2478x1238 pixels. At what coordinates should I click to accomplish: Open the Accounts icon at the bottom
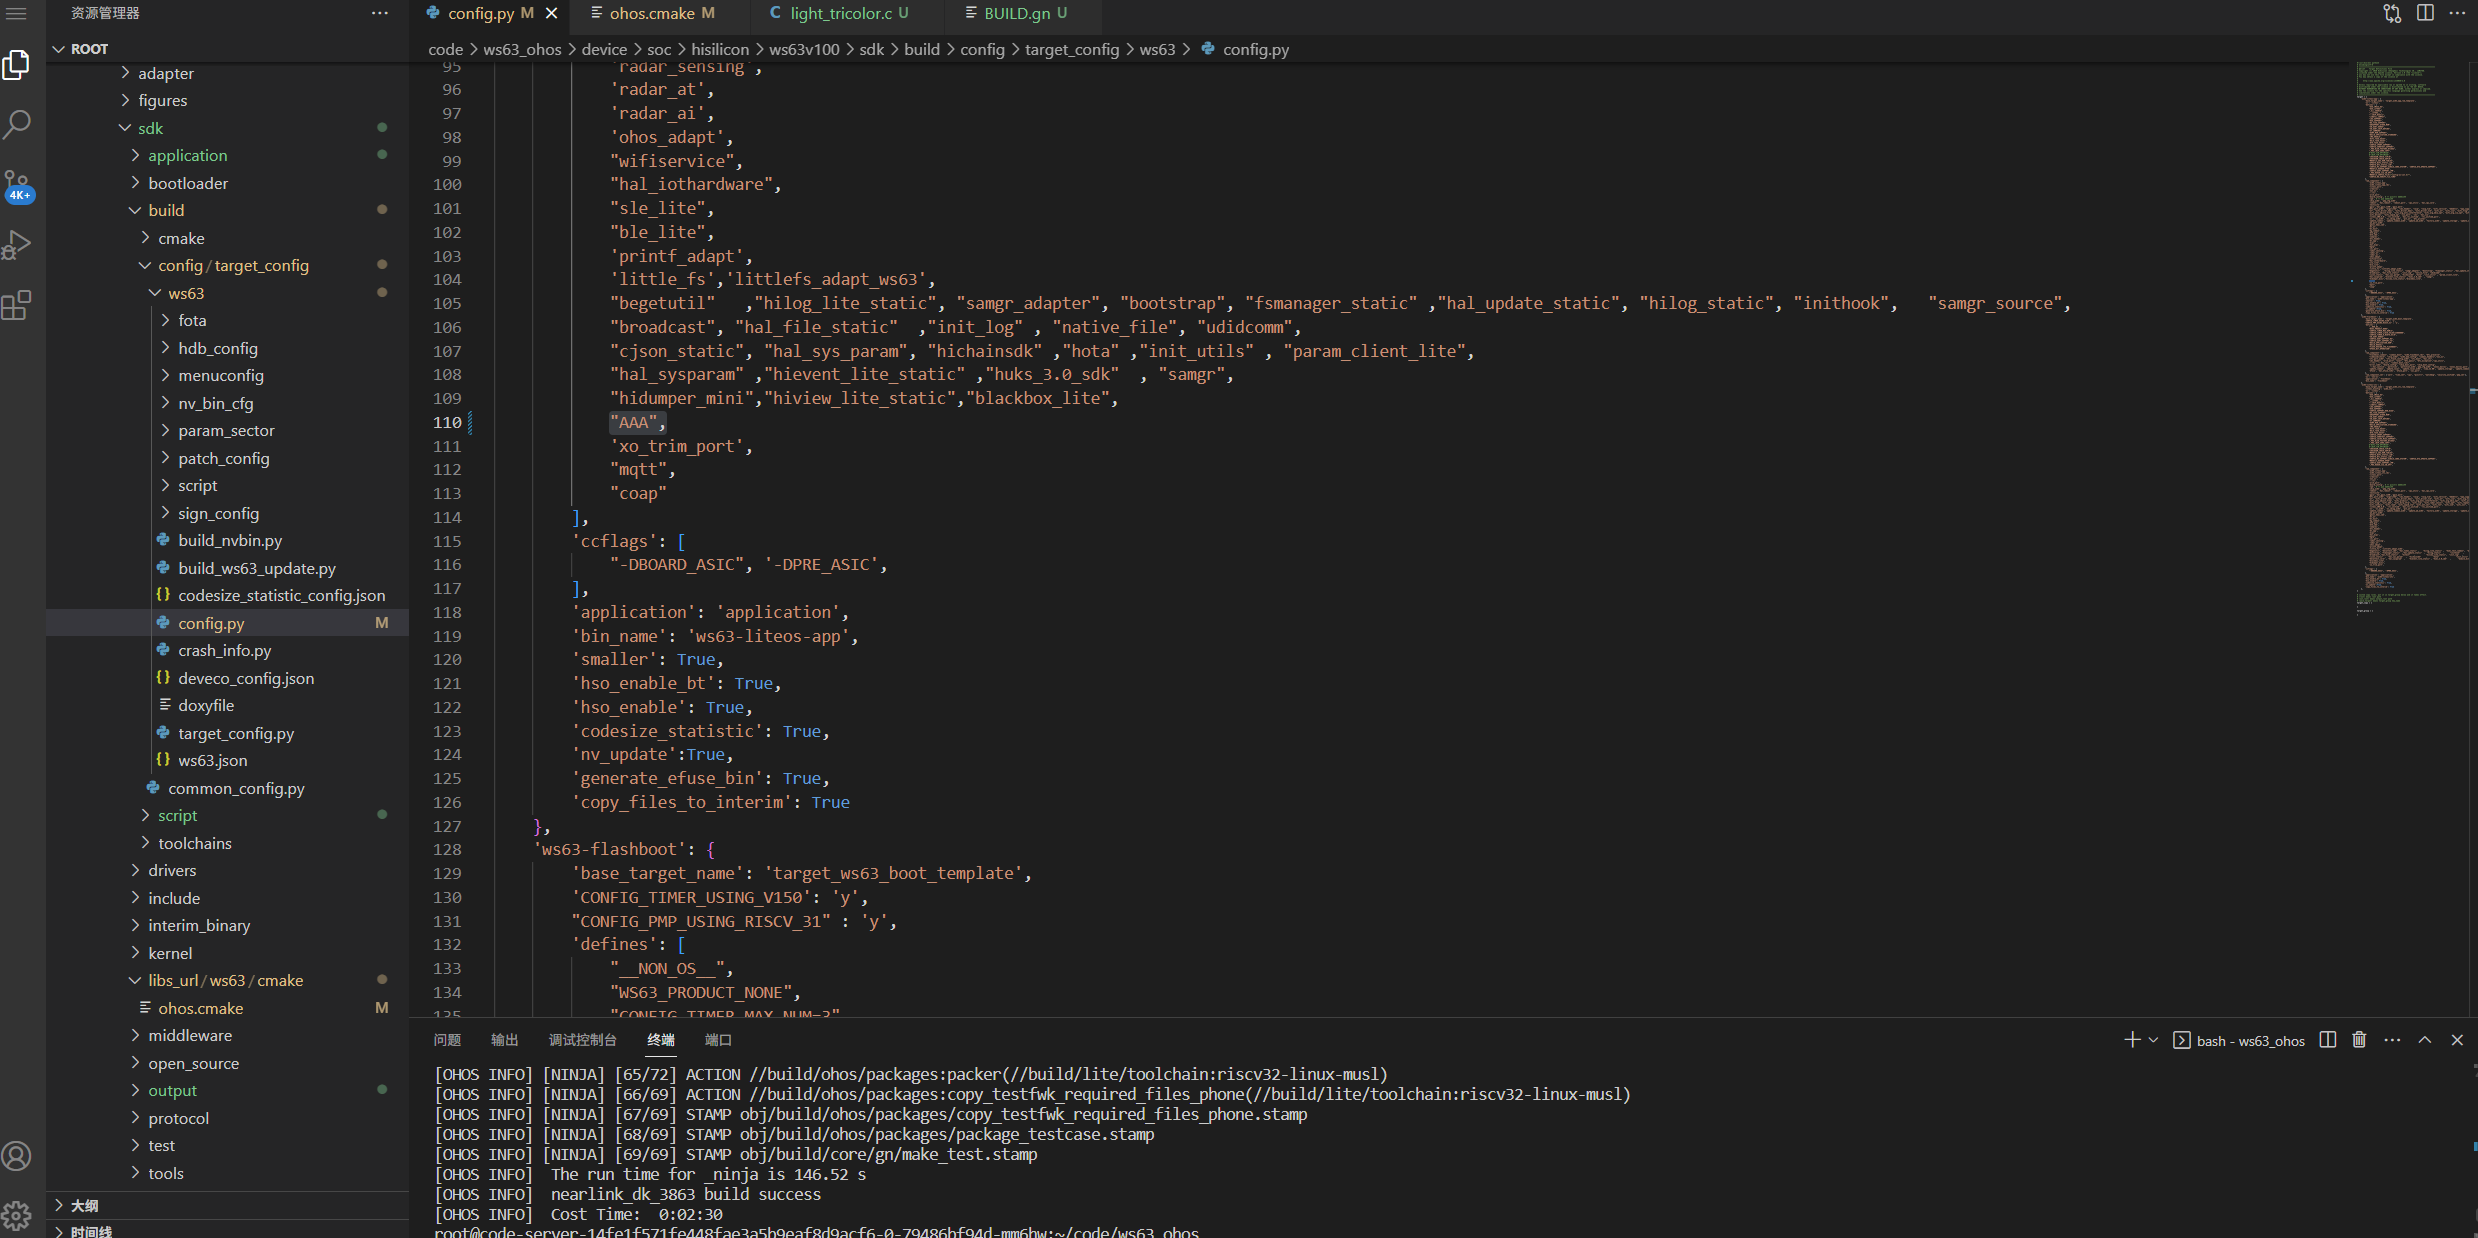(x=18, y=1156)
